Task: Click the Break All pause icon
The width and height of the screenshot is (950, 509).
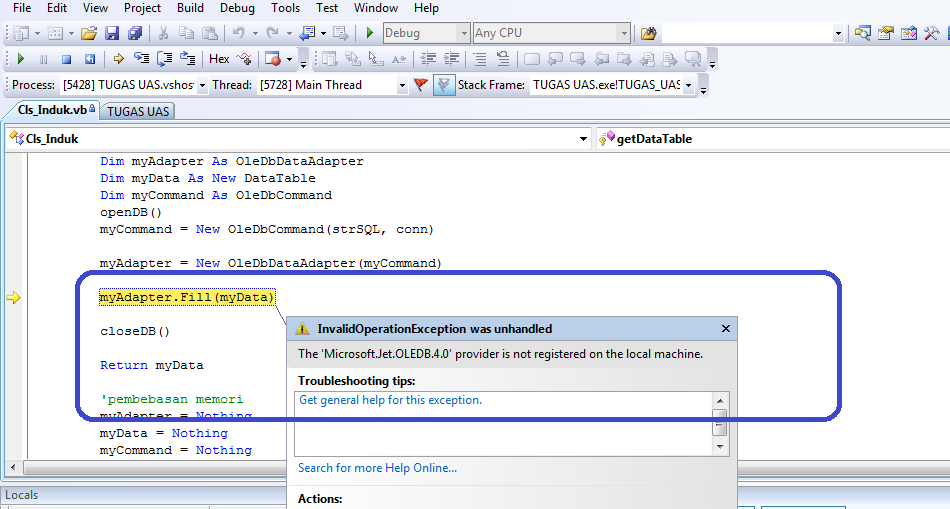Action: 43,59
